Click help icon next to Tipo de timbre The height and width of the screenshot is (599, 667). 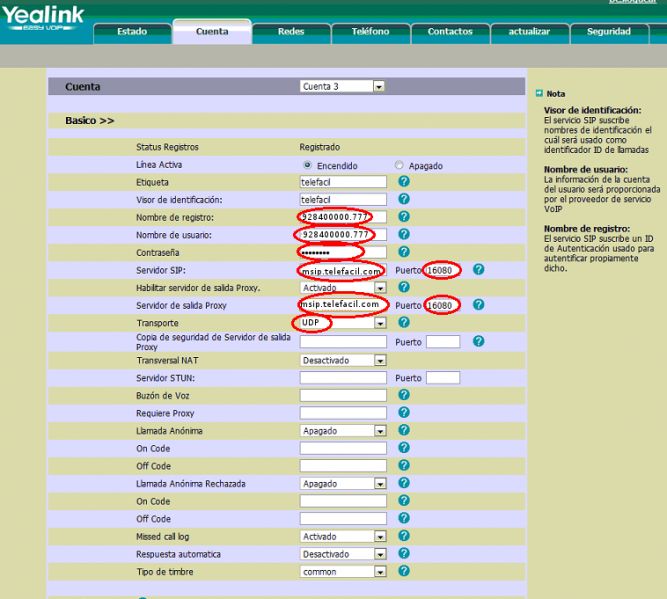404,571
